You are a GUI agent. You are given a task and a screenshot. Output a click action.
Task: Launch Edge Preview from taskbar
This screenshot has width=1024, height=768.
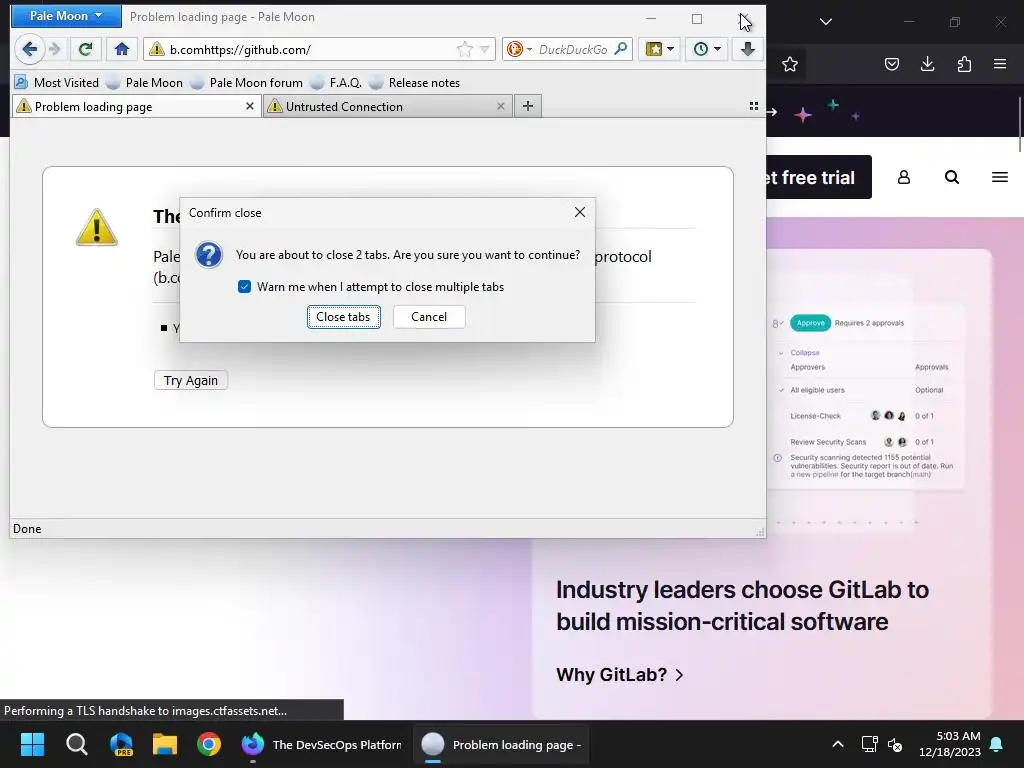coord(121,744)
